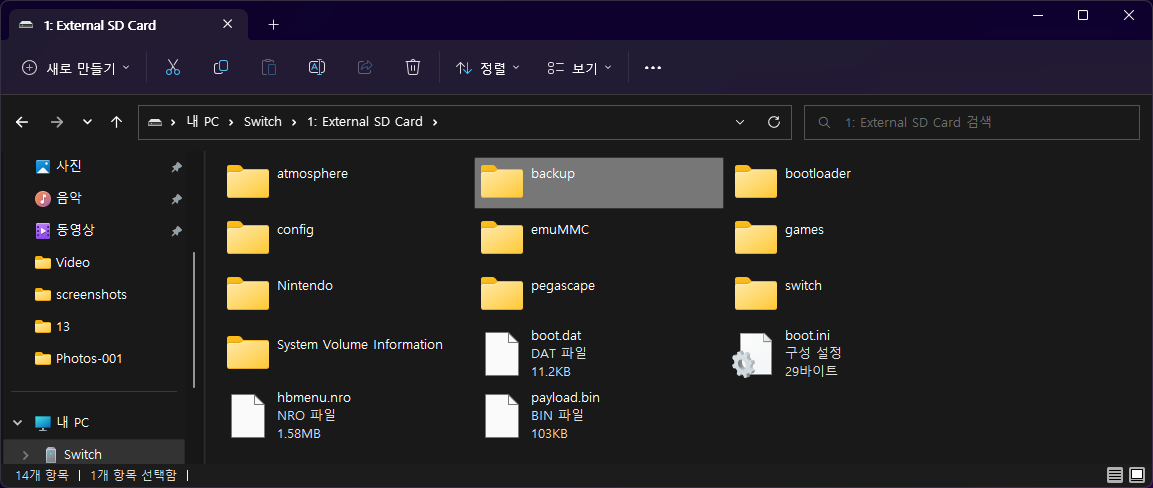Open the three-dot See more menu

pos(653,68)
